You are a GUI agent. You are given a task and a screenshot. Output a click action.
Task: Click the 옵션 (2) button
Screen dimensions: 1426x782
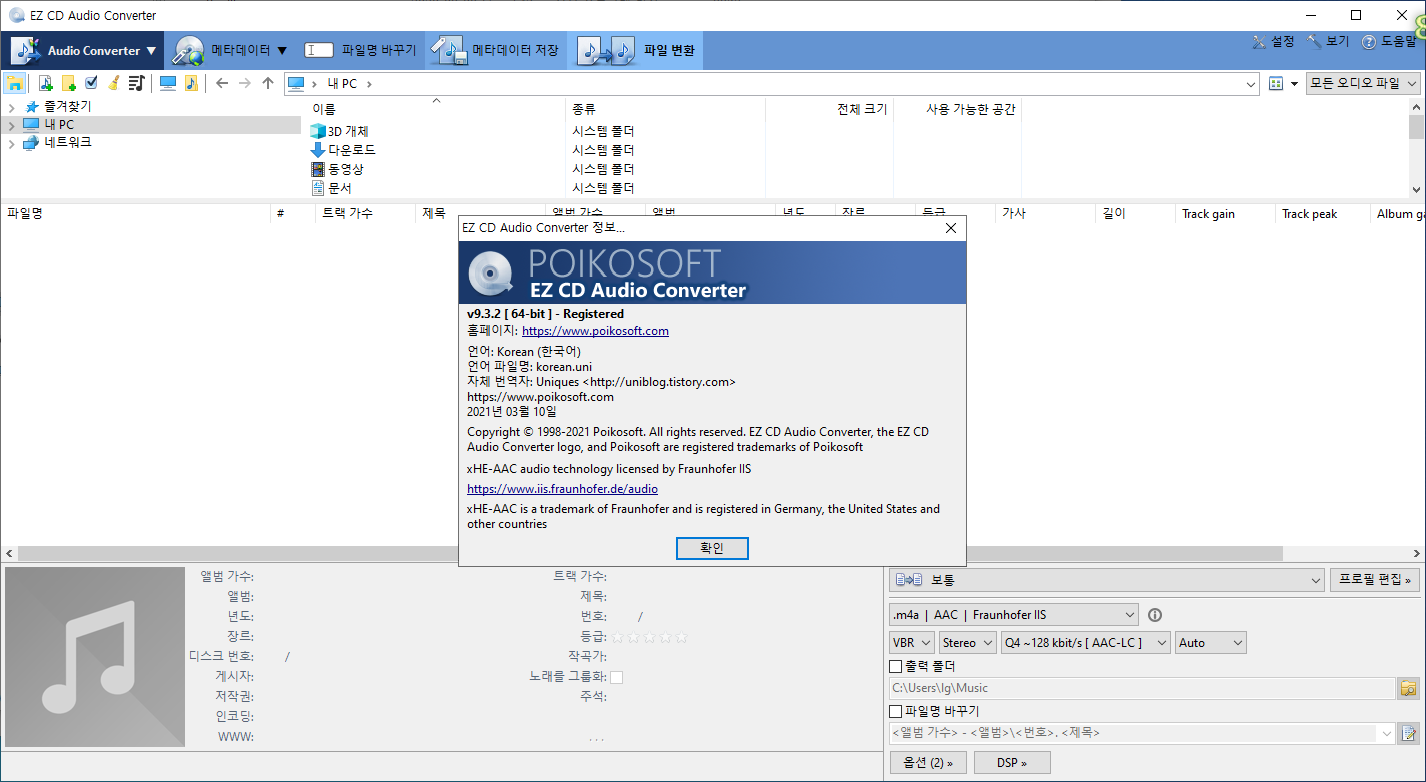tap(928, 763)
